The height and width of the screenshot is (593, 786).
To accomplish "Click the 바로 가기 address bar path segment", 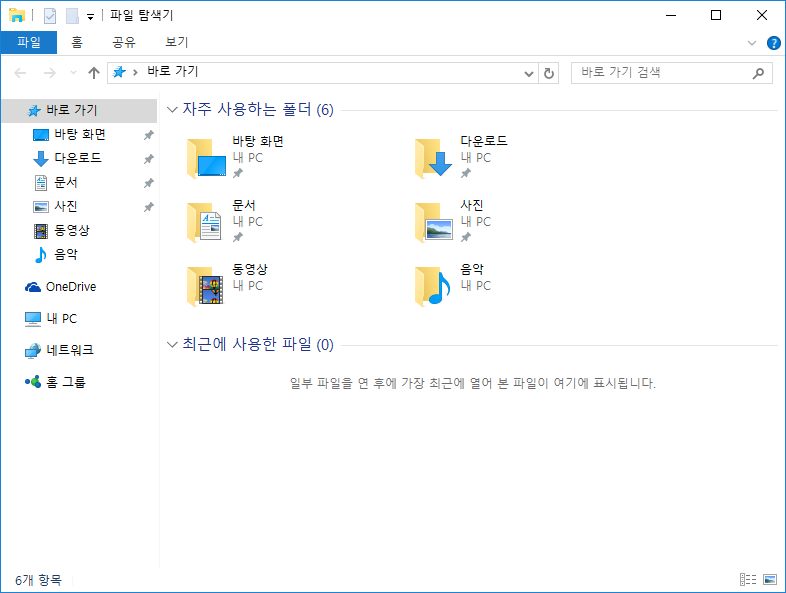I will coord(173,72).
